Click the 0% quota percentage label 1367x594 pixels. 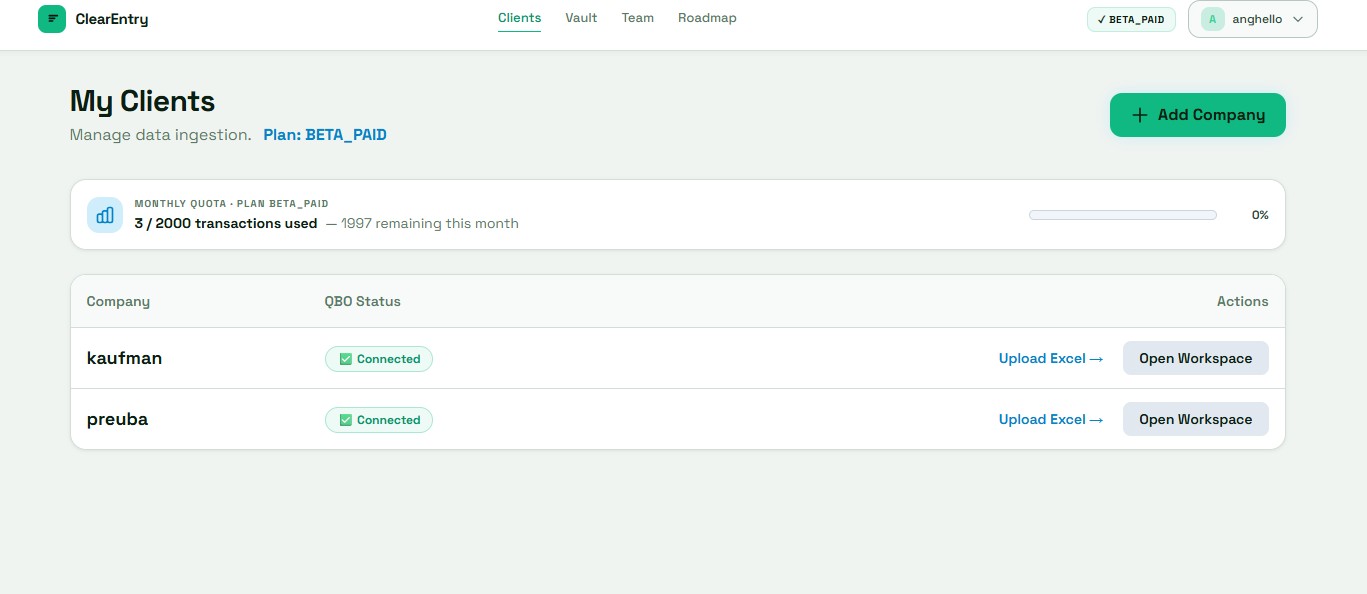tap(1260, 215)
